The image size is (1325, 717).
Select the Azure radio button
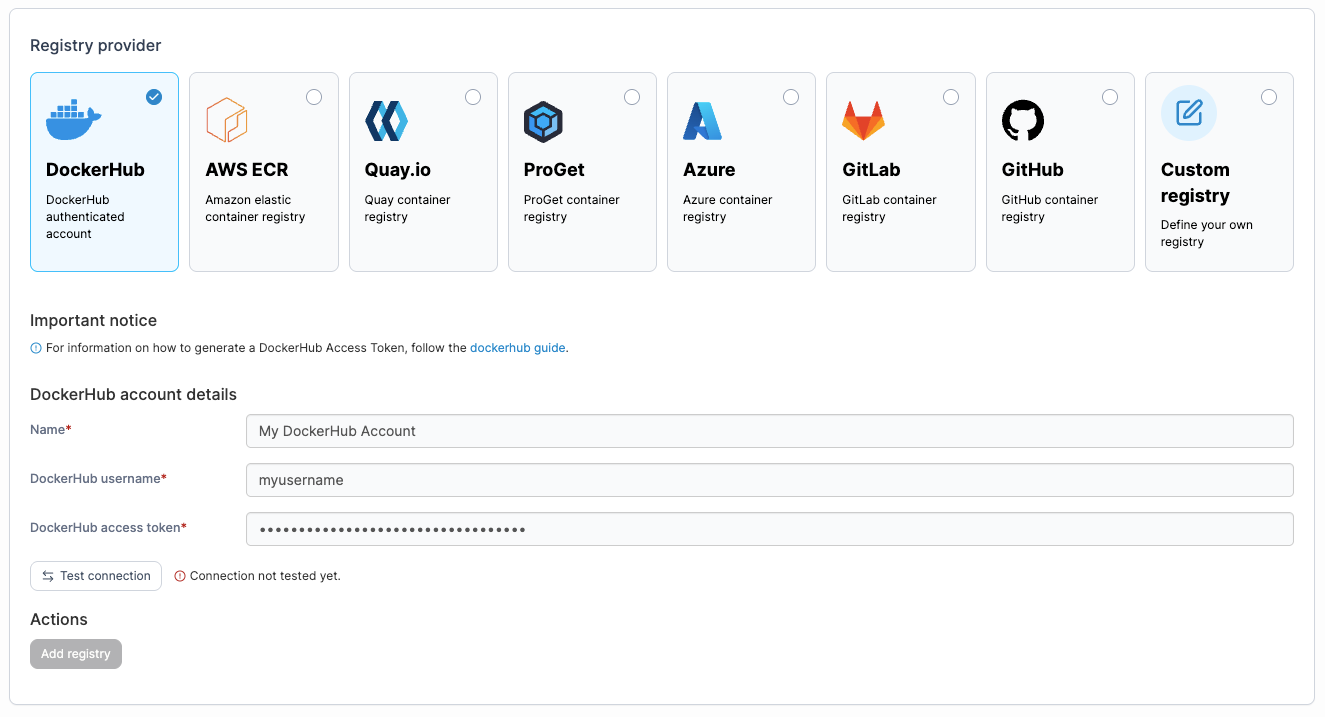[x=791, y=97]
